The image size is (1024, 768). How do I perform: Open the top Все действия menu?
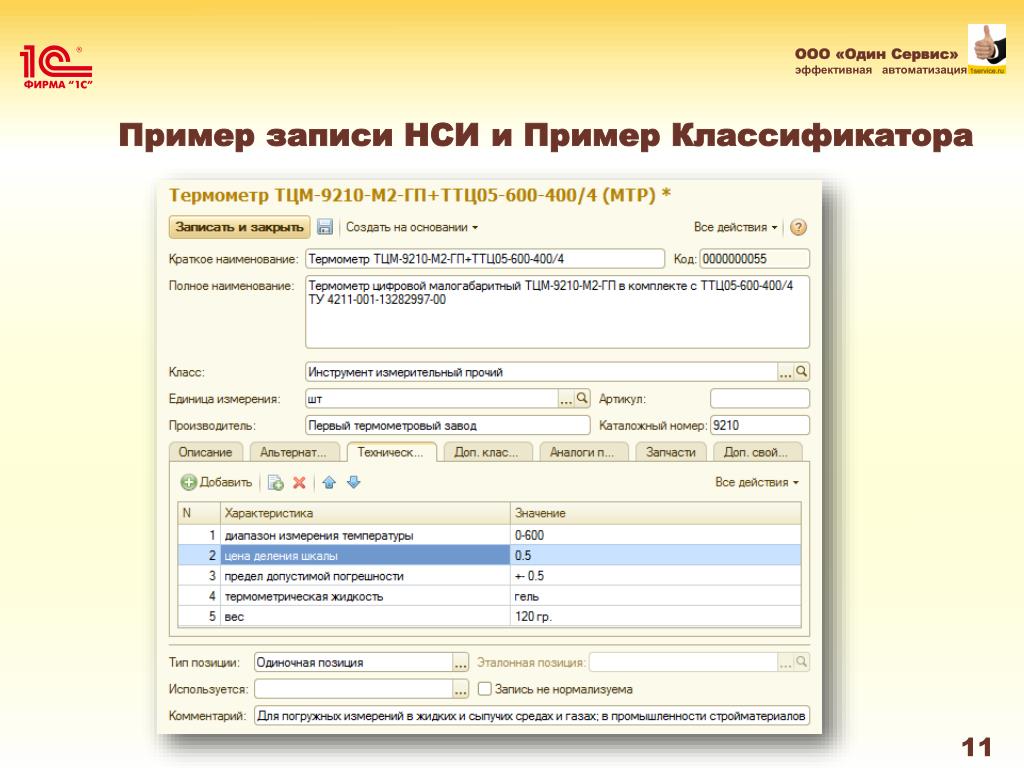click(x=735, y=227)
